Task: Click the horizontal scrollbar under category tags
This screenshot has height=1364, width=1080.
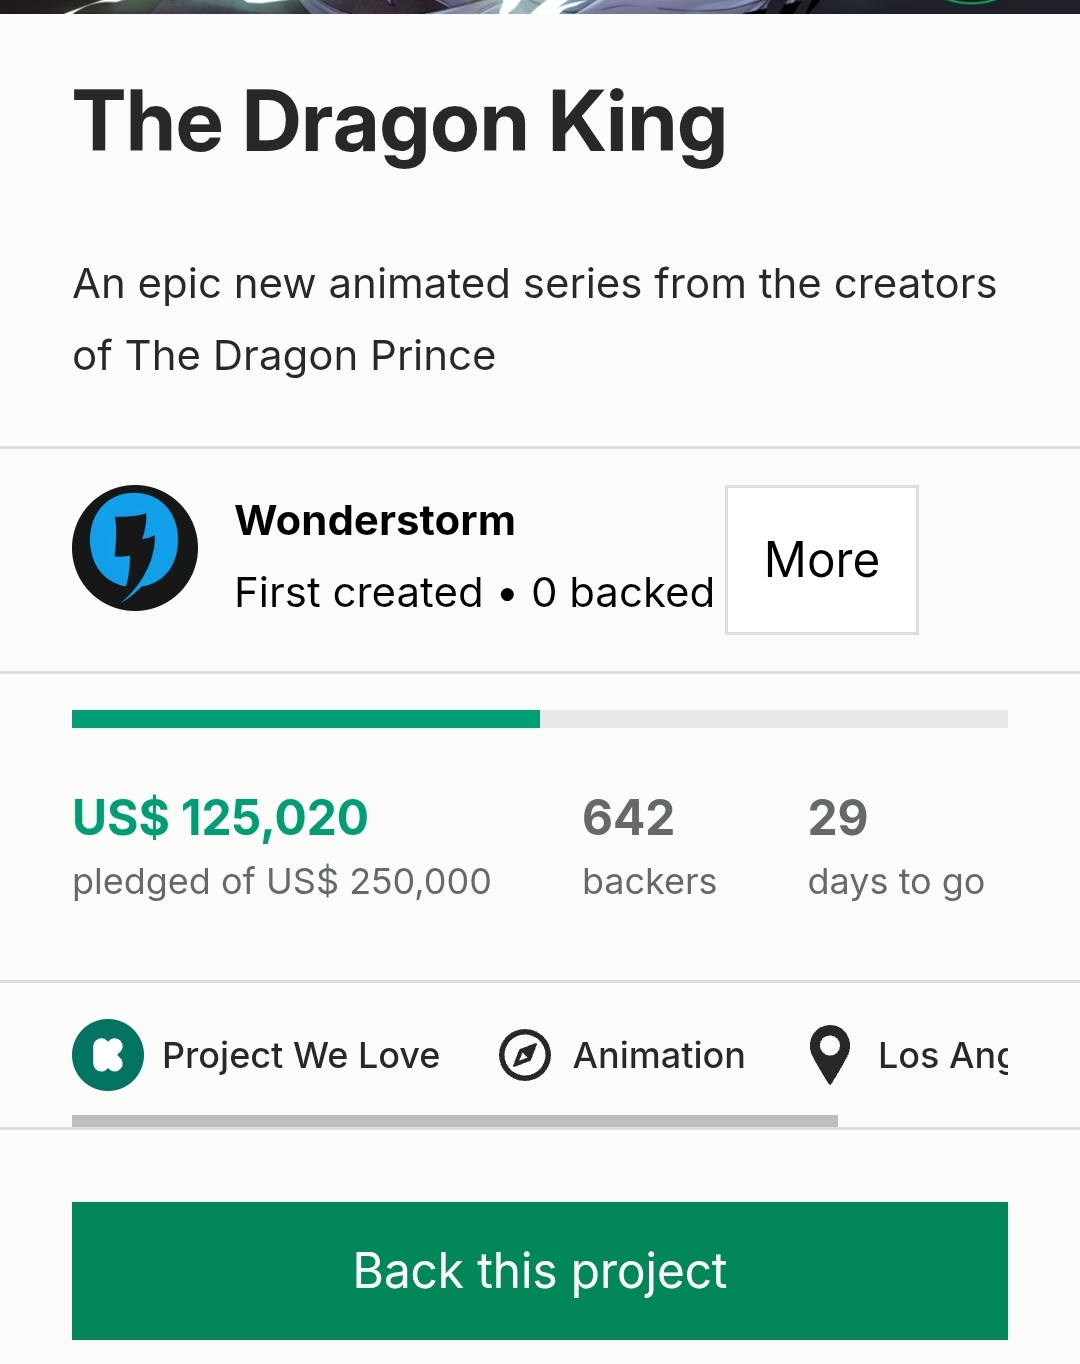Action: click(x=455, y=1121)
